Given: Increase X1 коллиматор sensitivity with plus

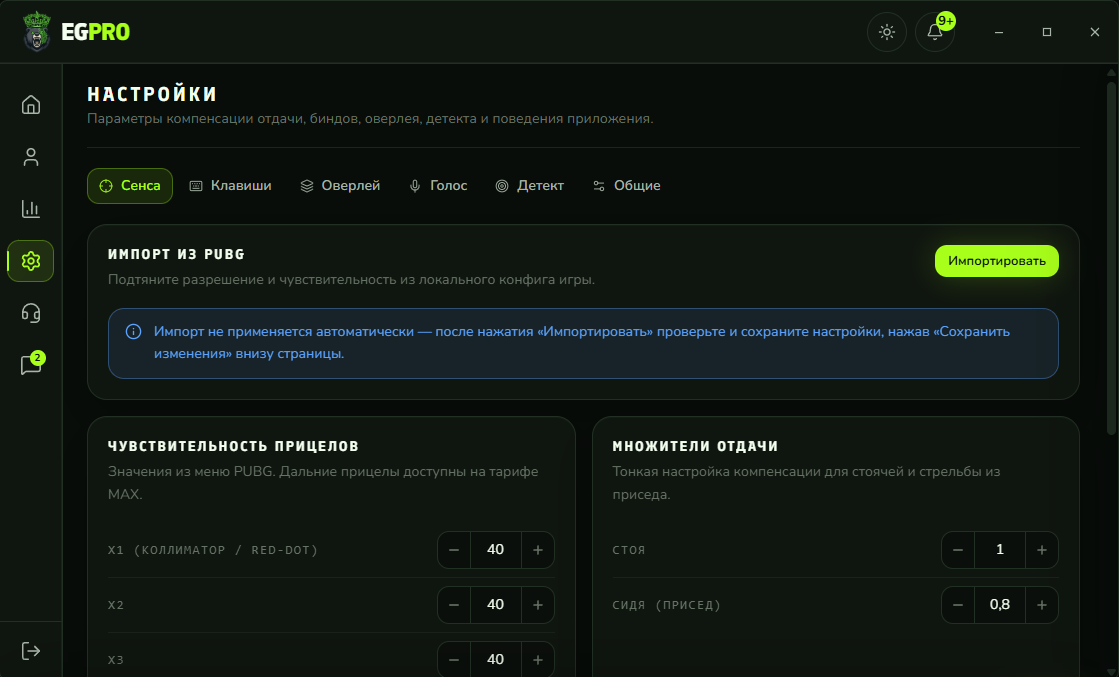Looking at the screenshot, I should [538, 550].
